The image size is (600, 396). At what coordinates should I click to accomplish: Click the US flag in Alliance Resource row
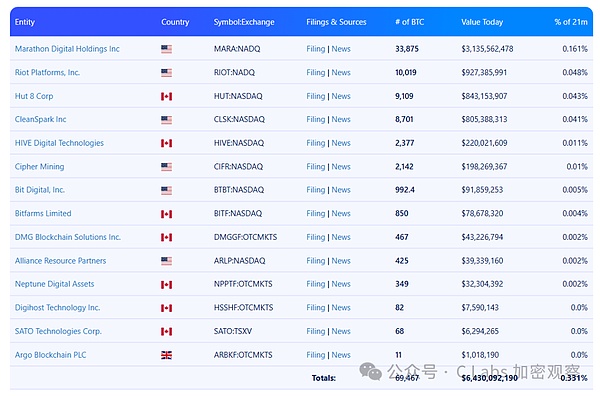pyautogui.click(x=166, y=261)
